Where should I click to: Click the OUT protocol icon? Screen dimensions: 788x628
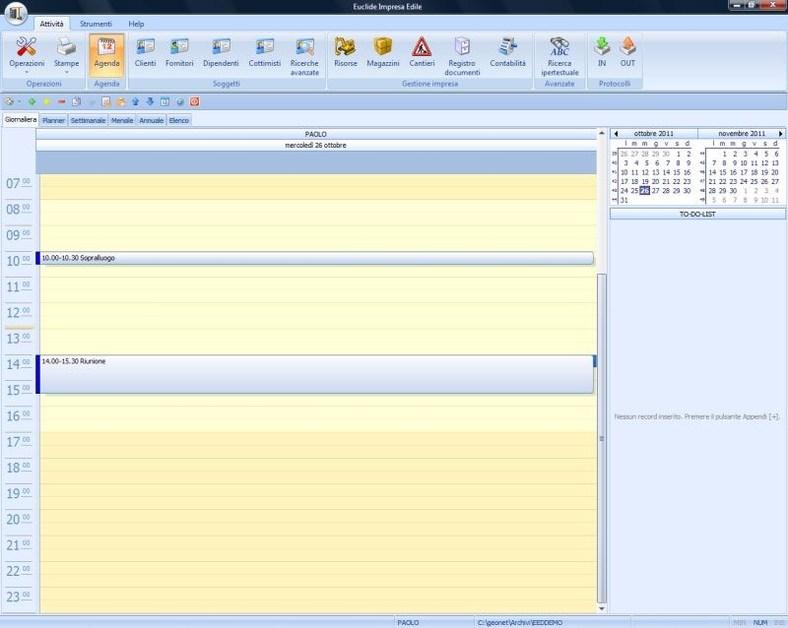point(627,52)
